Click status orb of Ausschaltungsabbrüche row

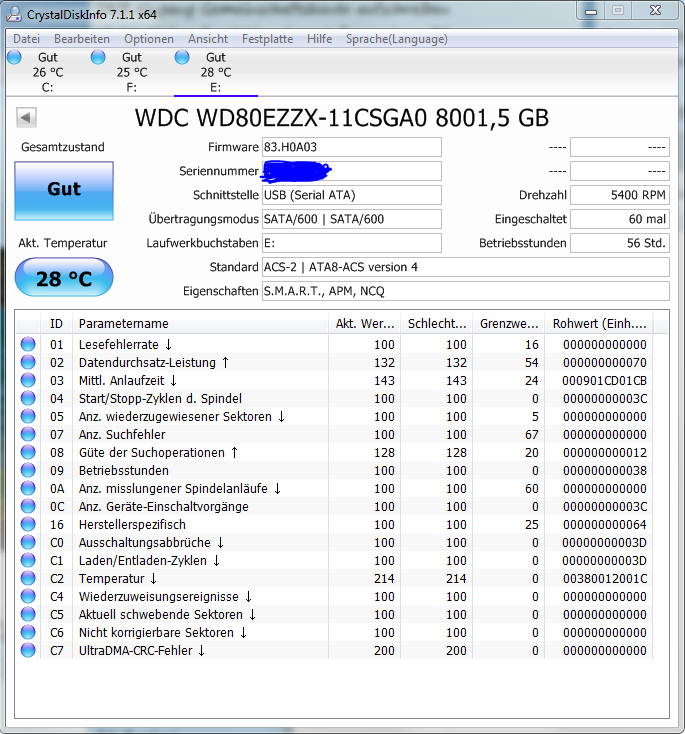click(28, 542)
